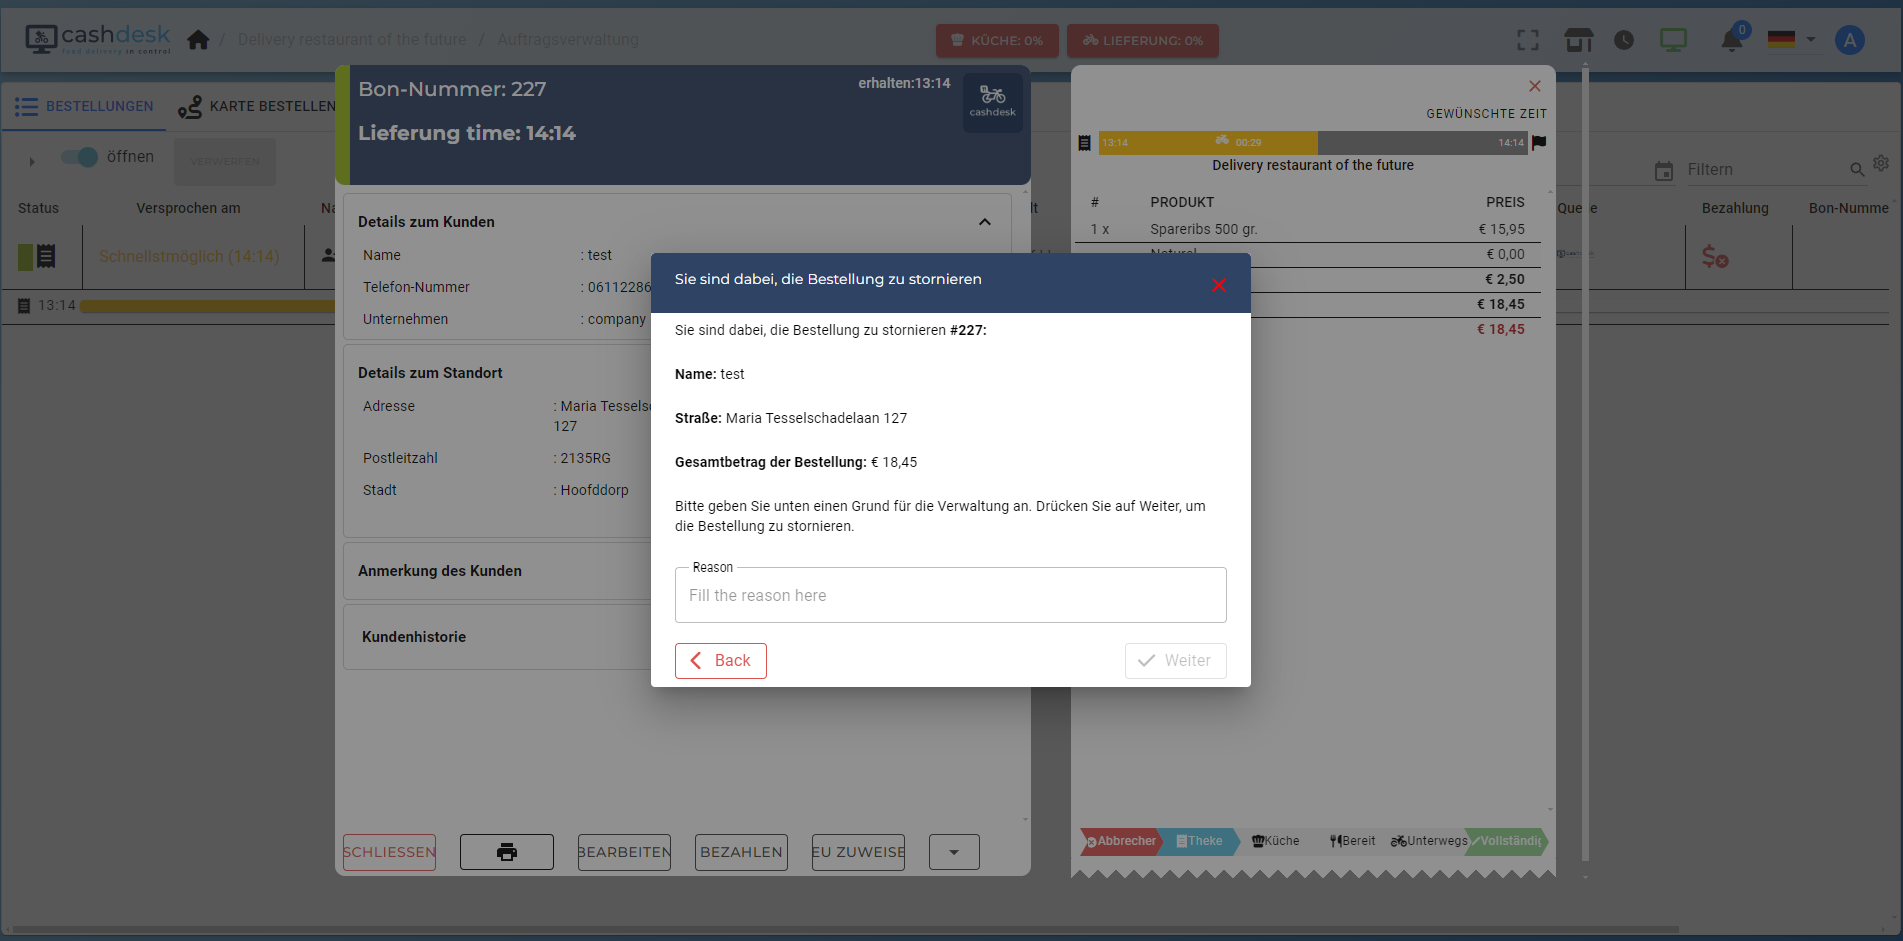1903x941 pixels.
Task: Open the store shop icon in the header
Action: (x=1578, y=40)
